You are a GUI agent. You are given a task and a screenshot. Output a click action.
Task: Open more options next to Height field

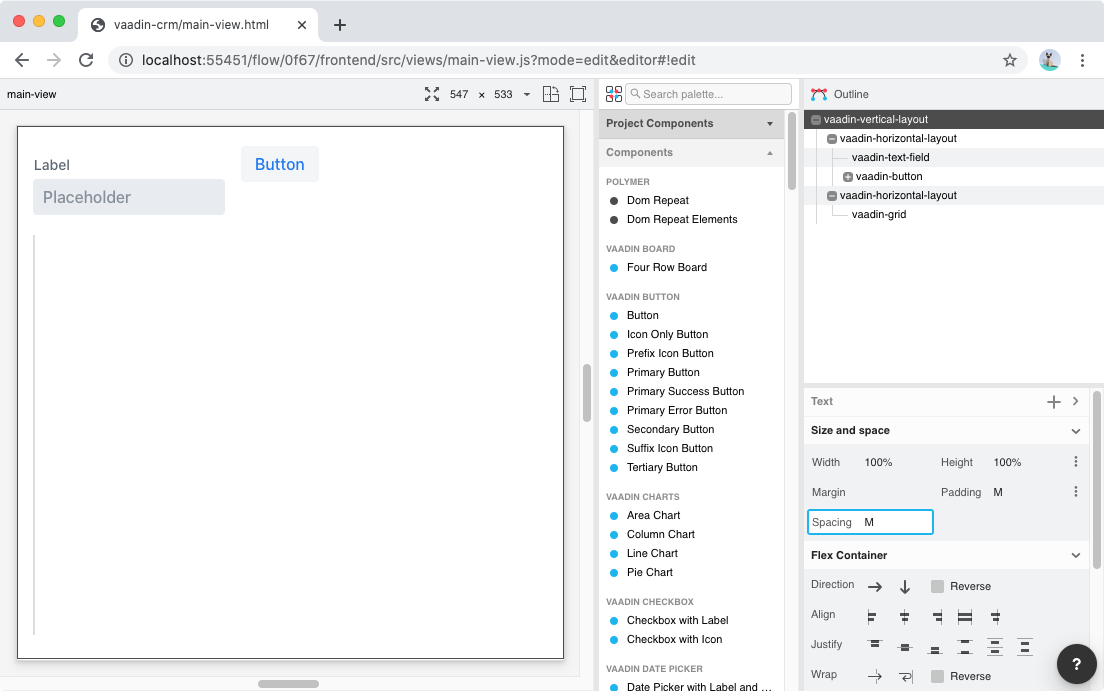(x=1076, y=462)
